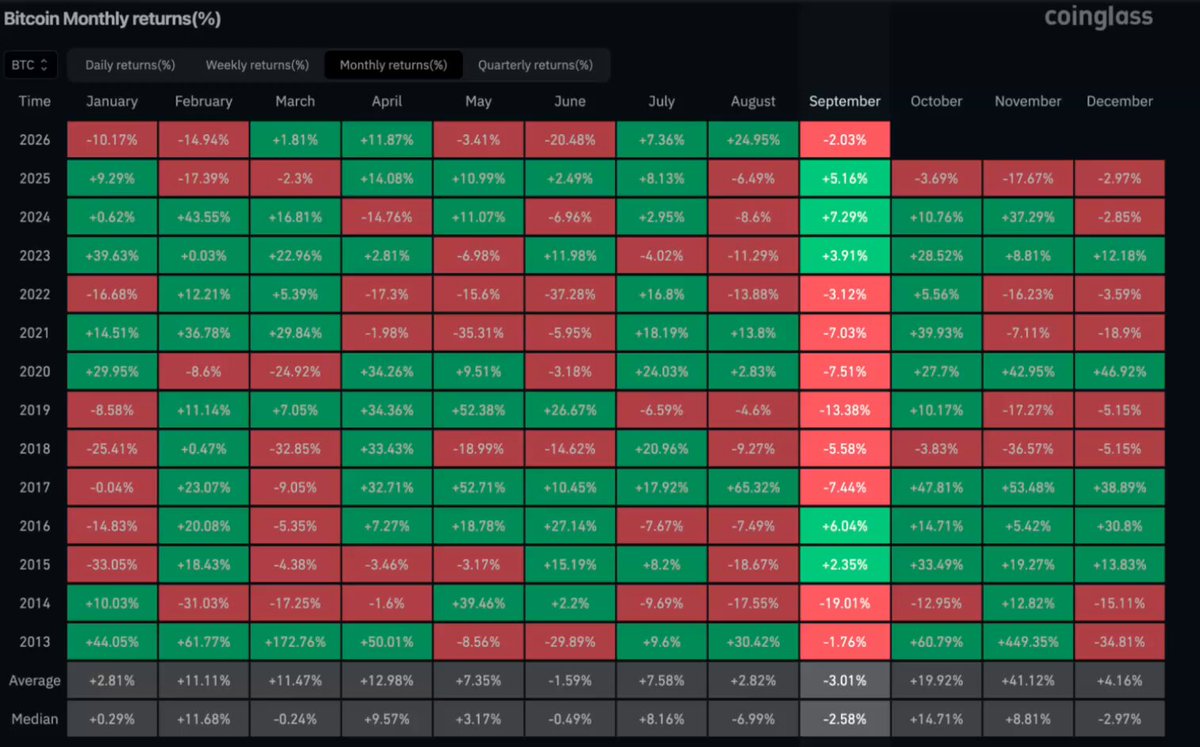Switch to Weekly returns(%) tab

[257, 65]
